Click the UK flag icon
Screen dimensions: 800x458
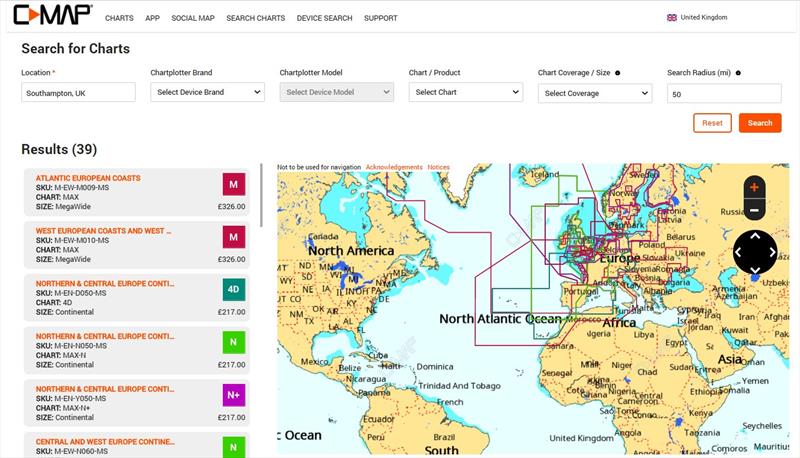click(671, 17)
